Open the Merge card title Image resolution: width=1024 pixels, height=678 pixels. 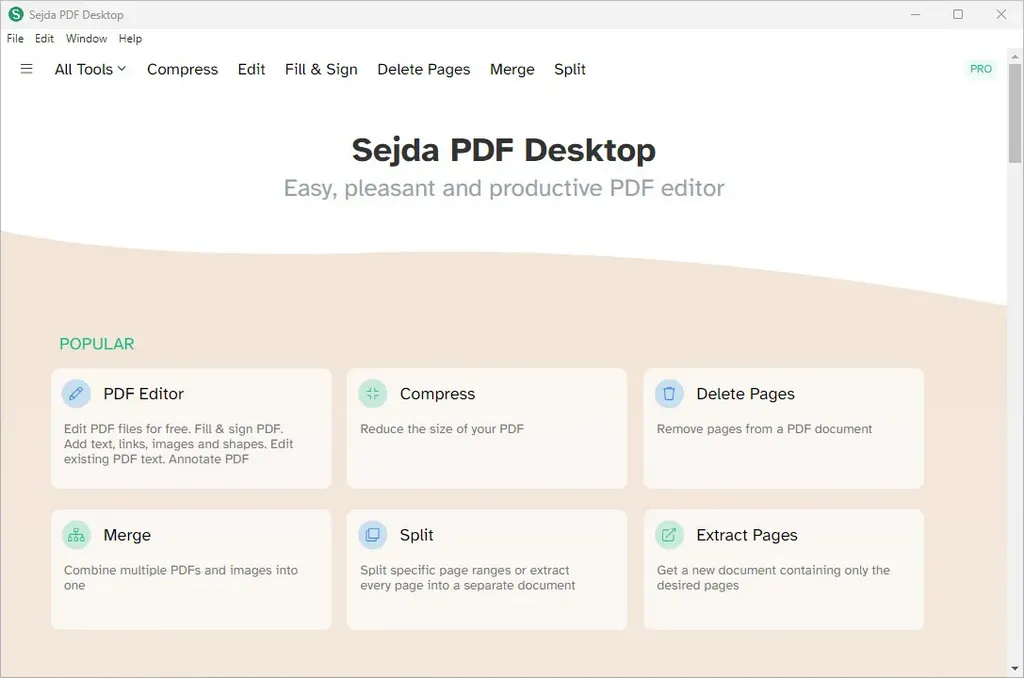(127, 535)
